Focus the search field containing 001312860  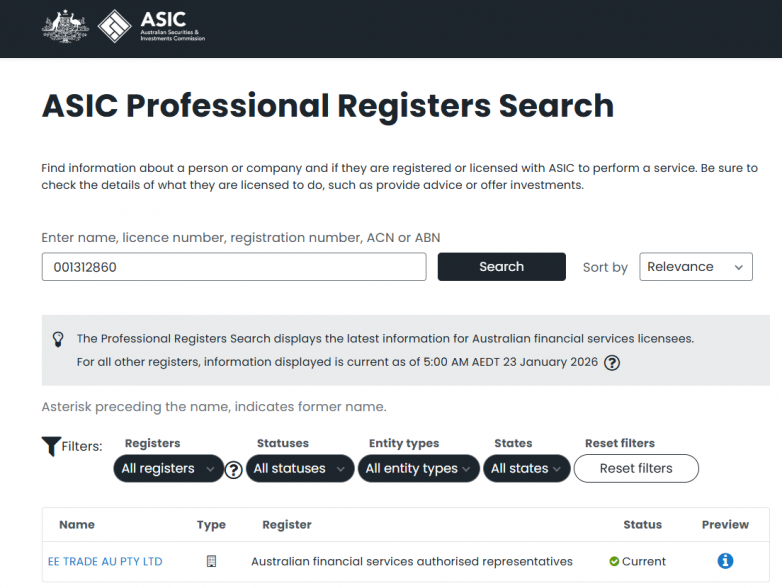234,267
